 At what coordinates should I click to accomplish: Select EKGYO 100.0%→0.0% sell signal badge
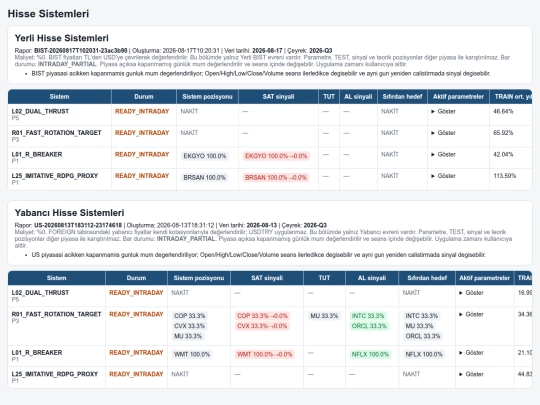click(276, 156)
